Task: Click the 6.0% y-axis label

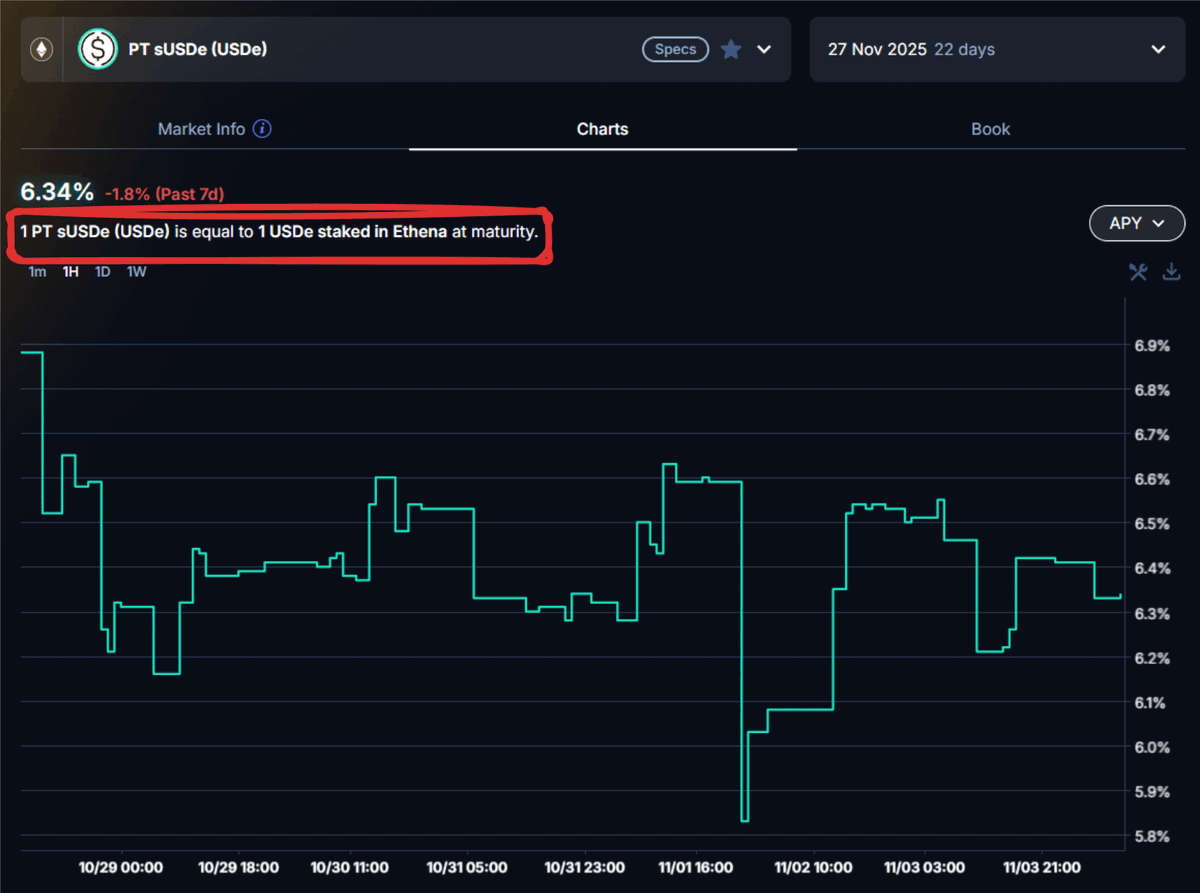Action: click(1150, 747)
